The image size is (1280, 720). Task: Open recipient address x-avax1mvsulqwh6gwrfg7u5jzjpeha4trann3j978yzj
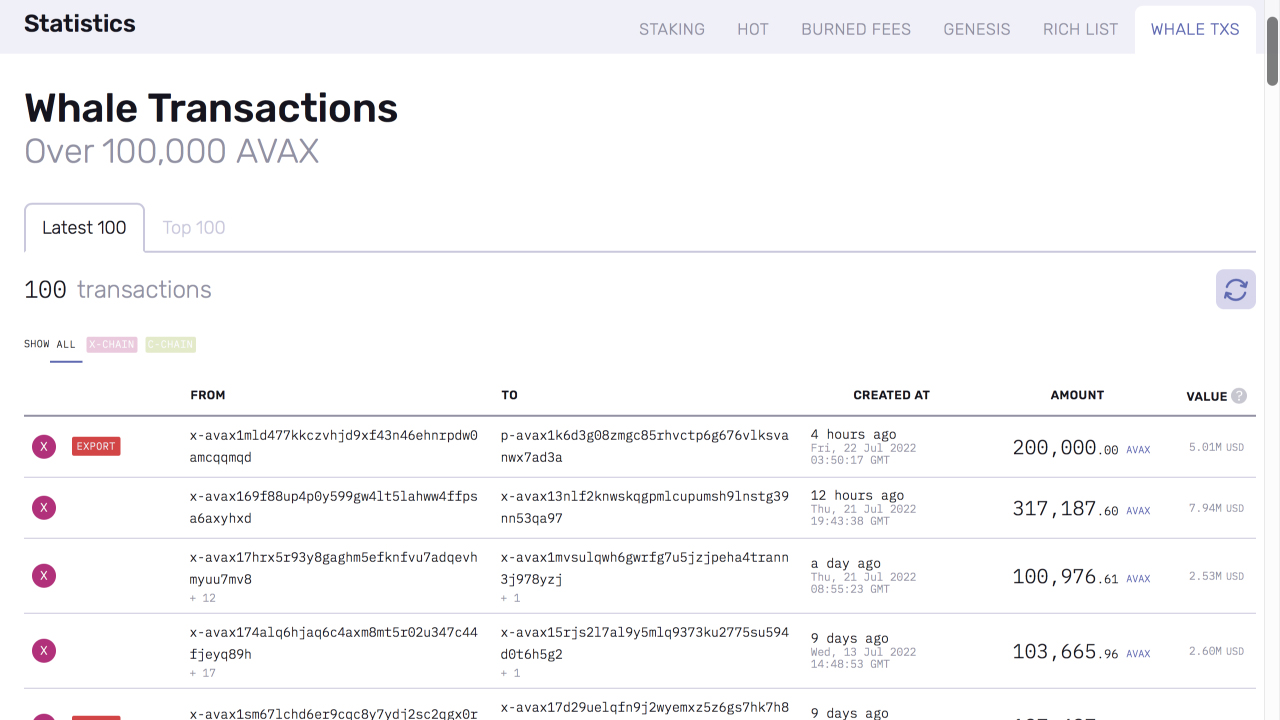point(645,568)
